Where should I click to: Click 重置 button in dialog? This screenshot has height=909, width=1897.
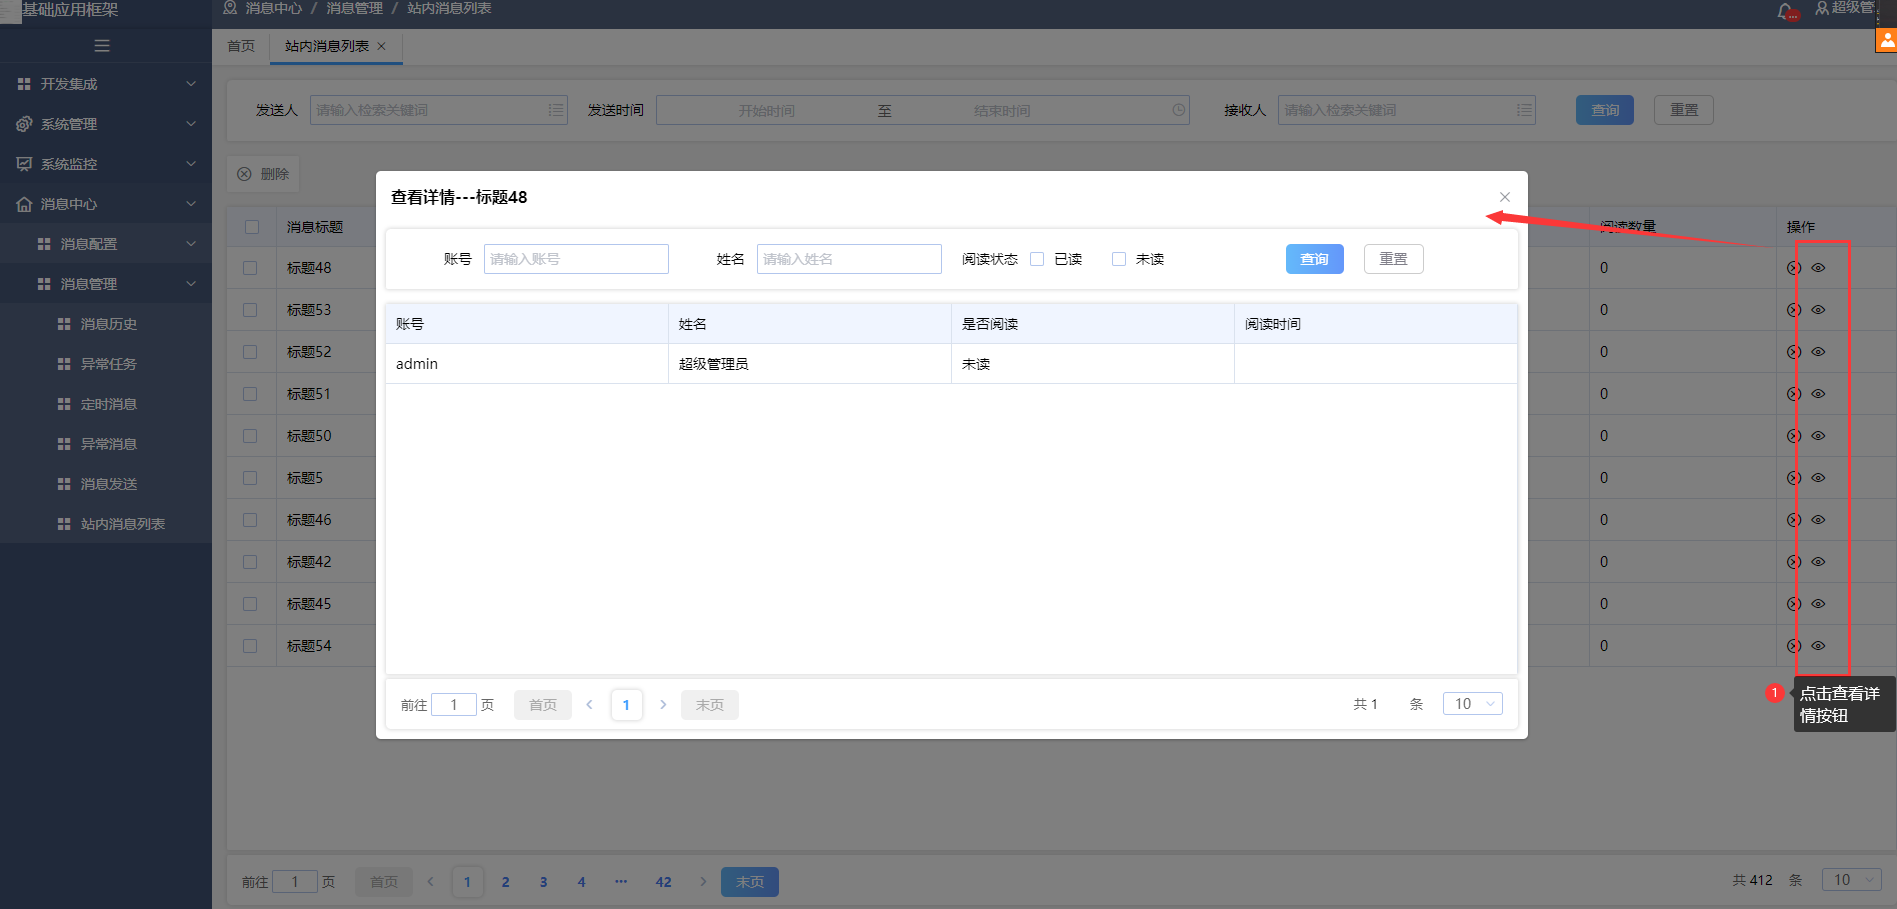1394,259
